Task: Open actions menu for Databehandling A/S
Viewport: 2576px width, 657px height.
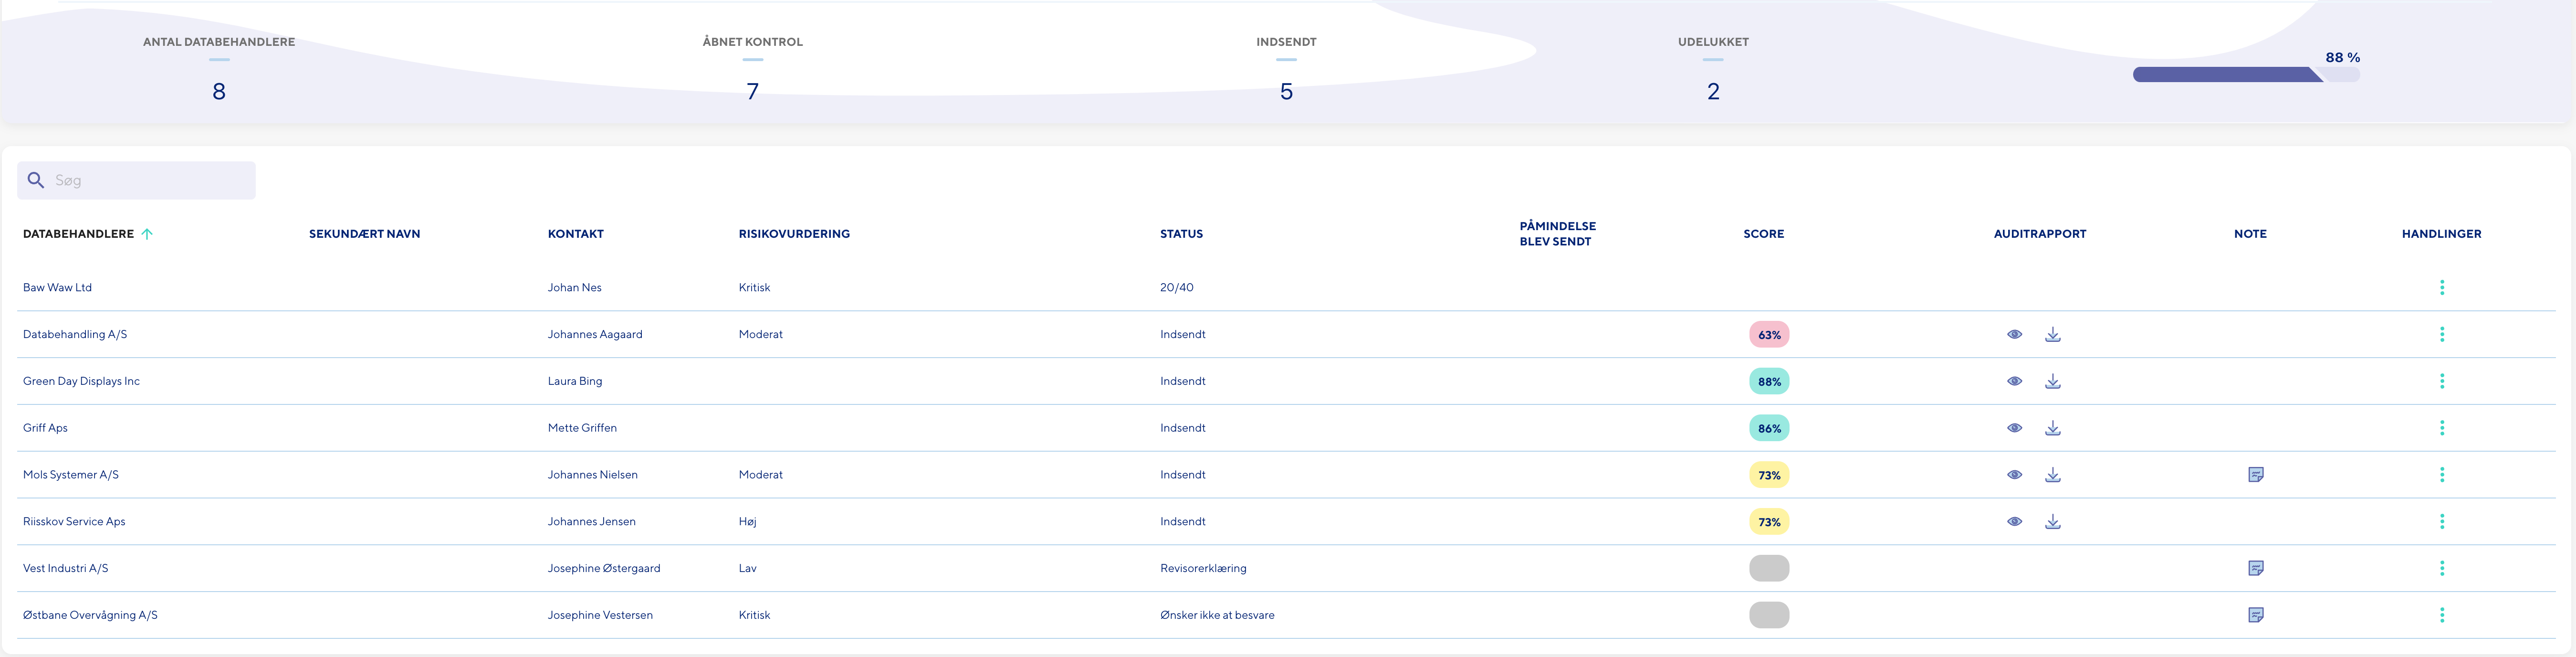Action: coord(2441,335)
